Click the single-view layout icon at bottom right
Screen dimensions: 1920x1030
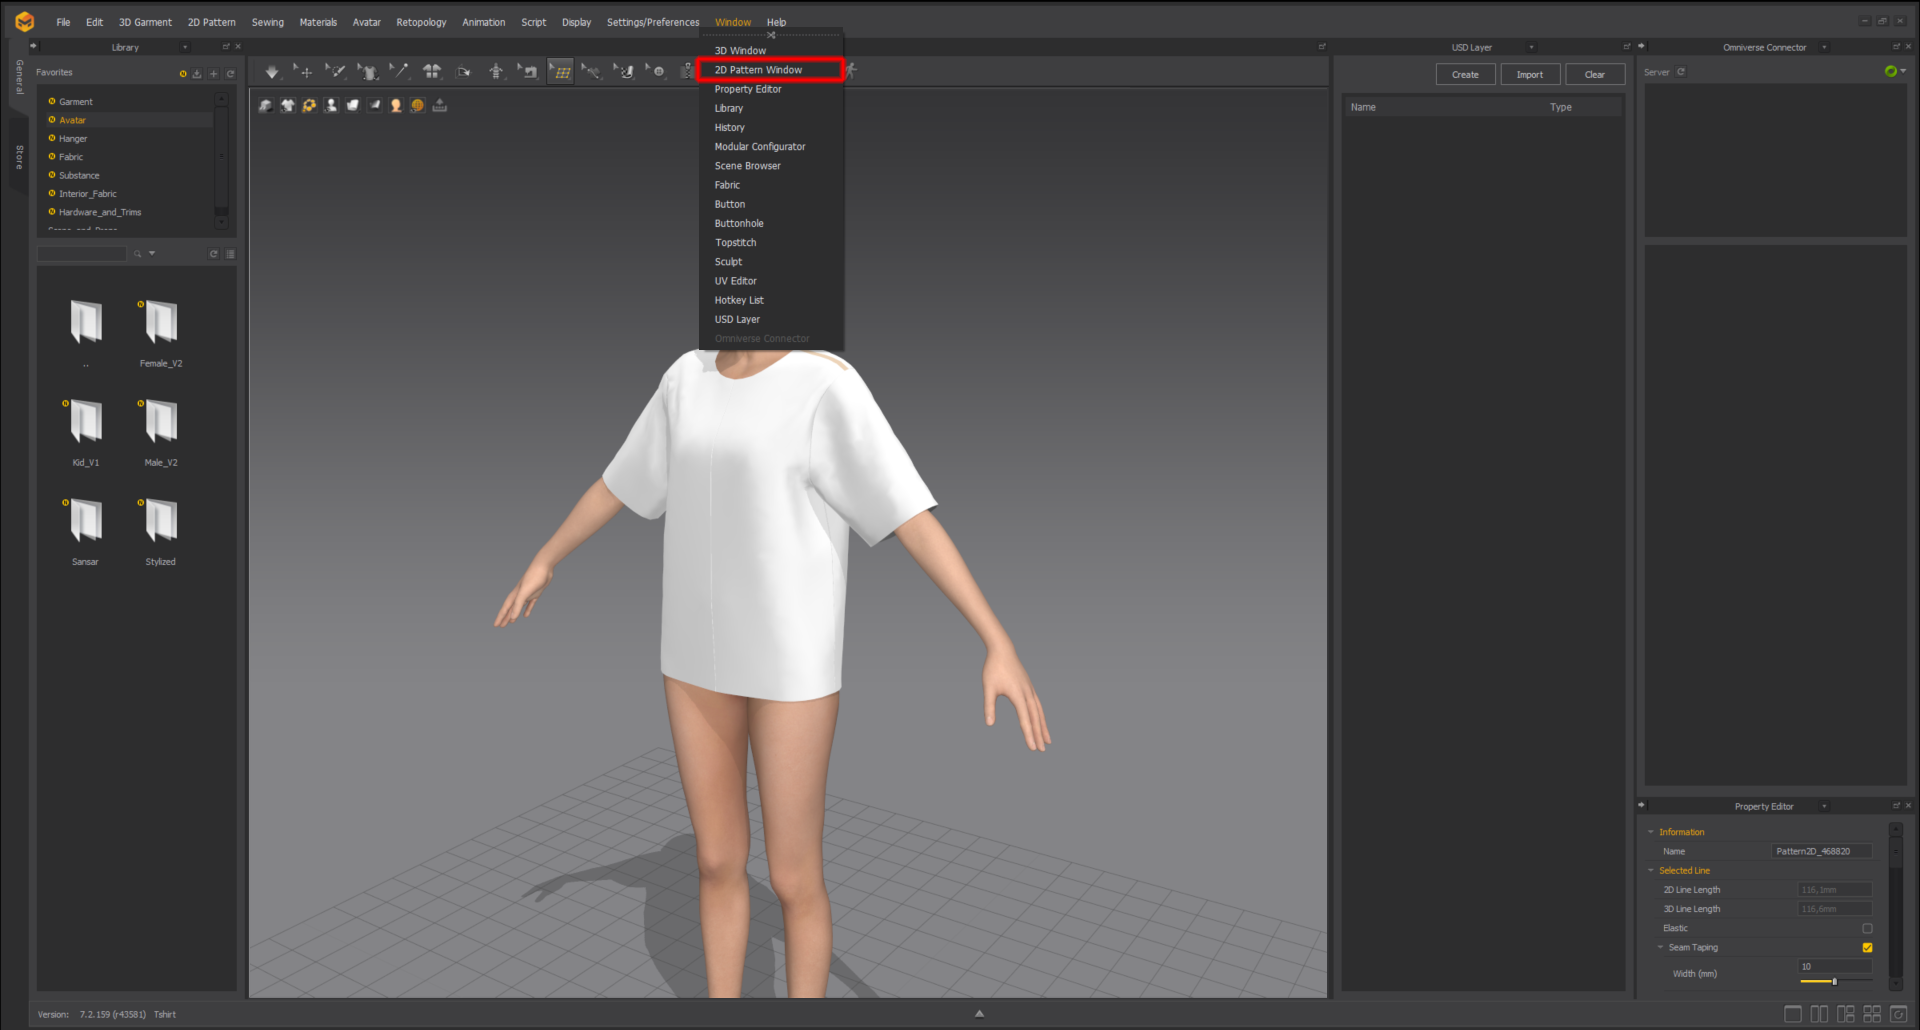tap(1793, 1014)
